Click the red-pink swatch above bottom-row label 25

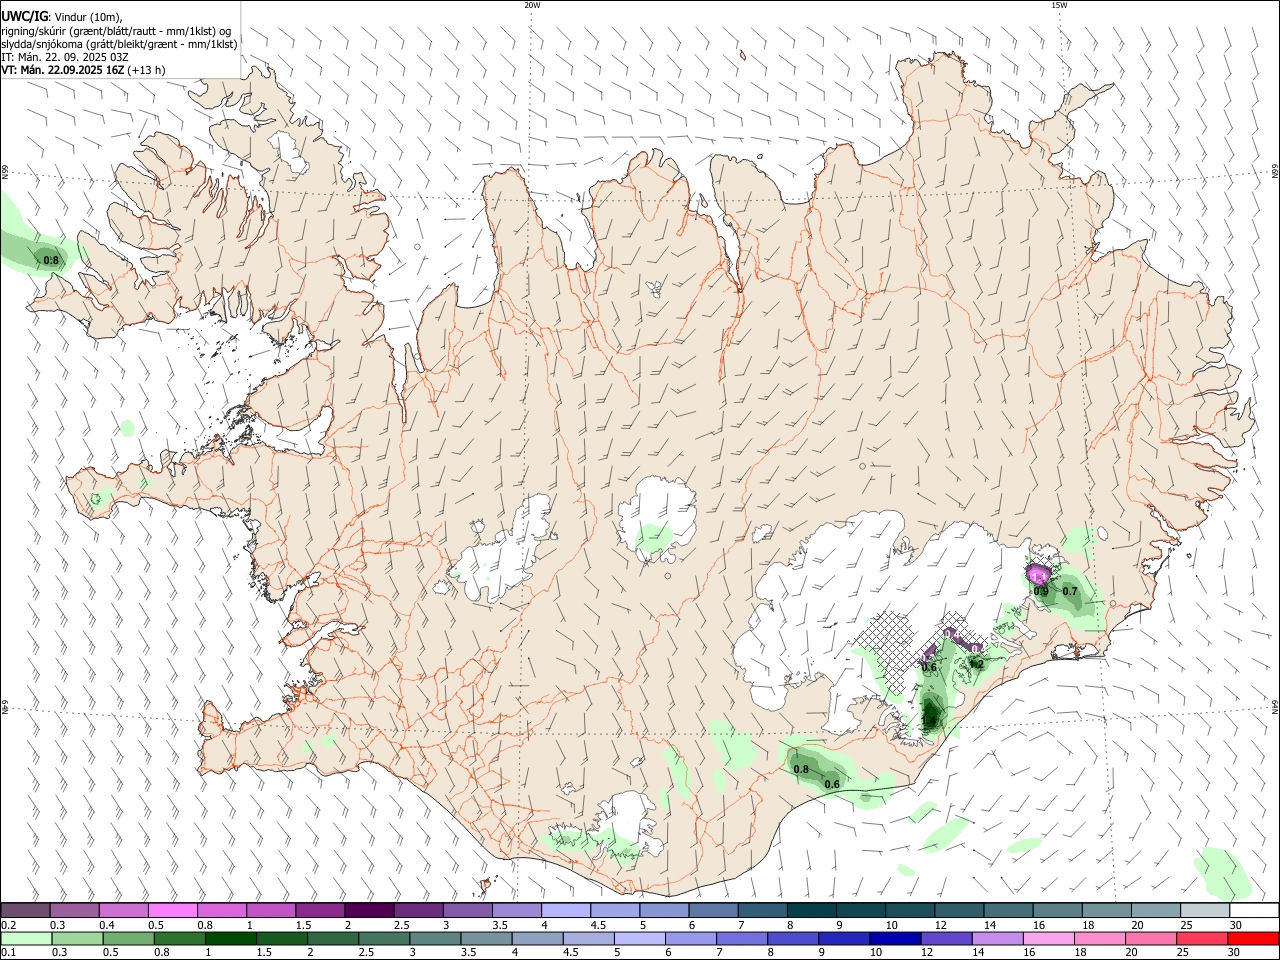tap(1203, 939)
